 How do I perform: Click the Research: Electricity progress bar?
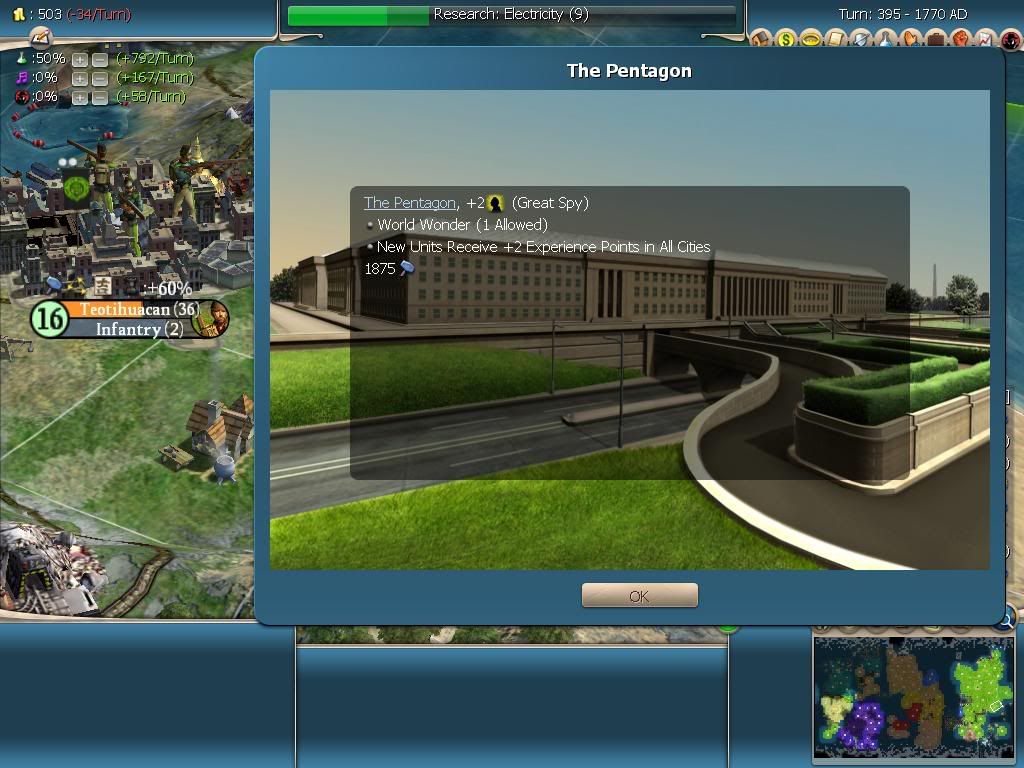tap(511, 16)
